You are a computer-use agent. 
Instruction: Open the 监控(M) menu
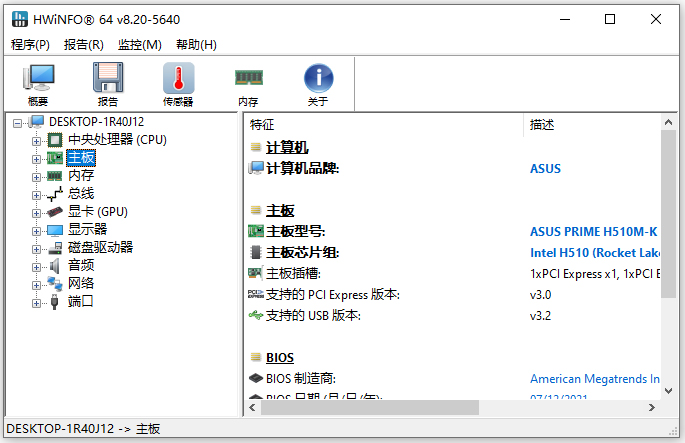coord(139,44)
